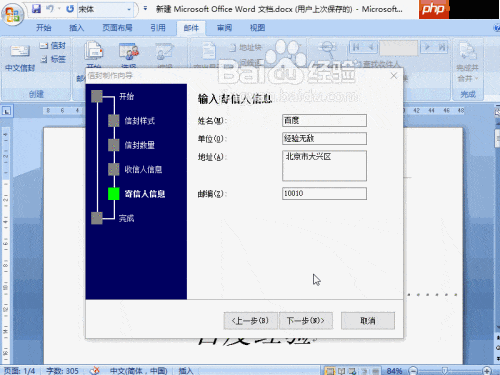Expand the Undo history dropdown arrow
Screen dimensions: 500x375
point(59,9)
